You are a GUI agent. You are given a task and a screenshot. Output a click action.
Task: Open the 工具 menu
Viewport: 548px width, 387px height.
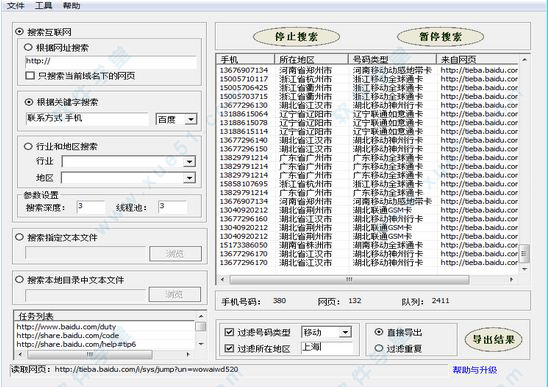pos(43,6)
